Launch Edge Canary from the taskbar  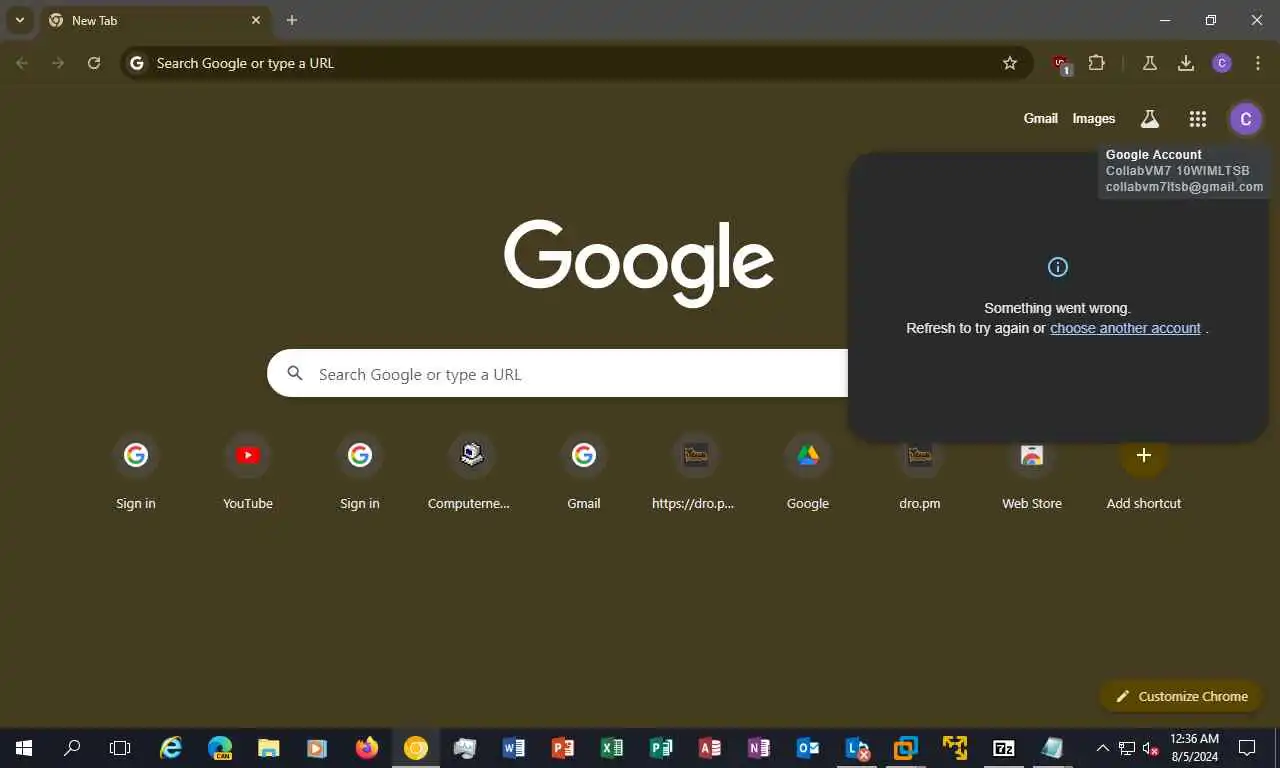220,747
